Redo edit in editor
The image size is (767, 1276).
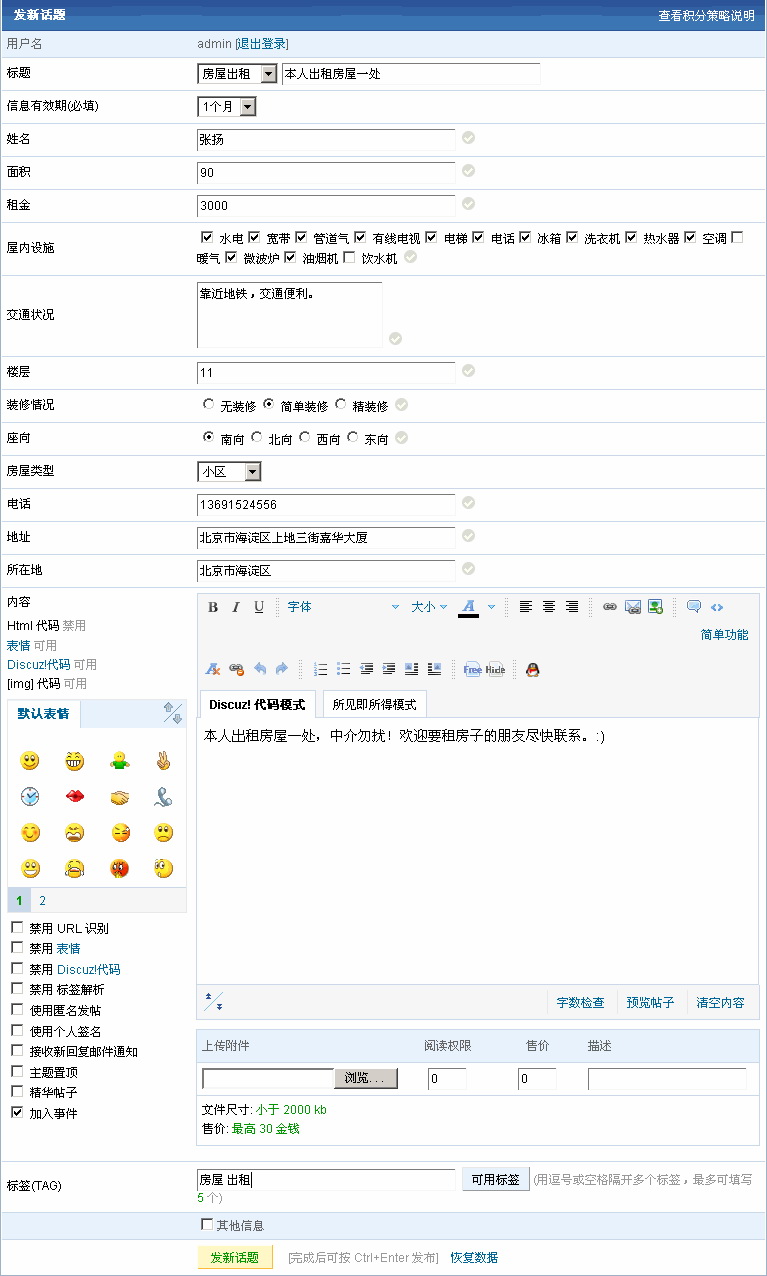click(x=282, y=669)
